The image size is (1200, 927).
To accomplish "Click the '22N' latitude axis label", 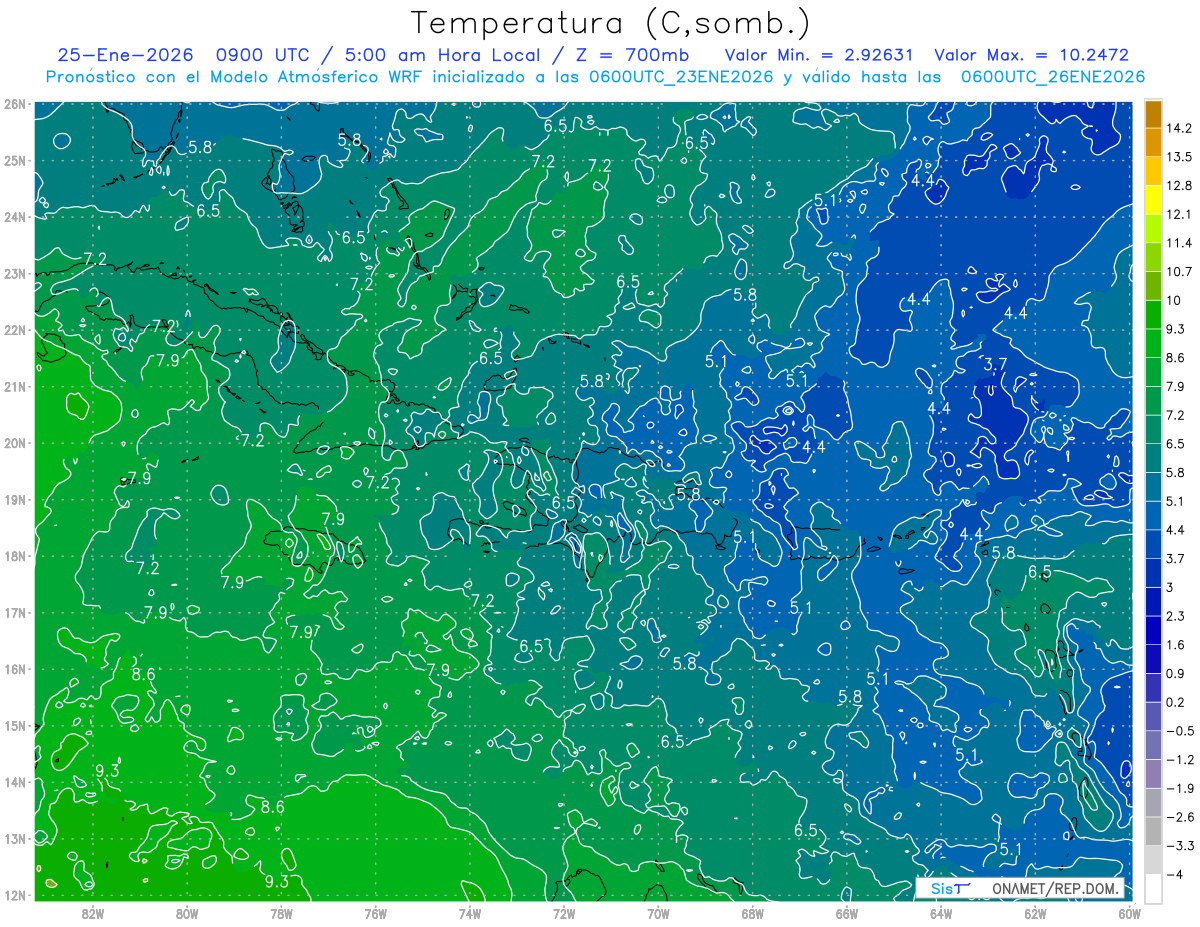I will tap(15, 330).
